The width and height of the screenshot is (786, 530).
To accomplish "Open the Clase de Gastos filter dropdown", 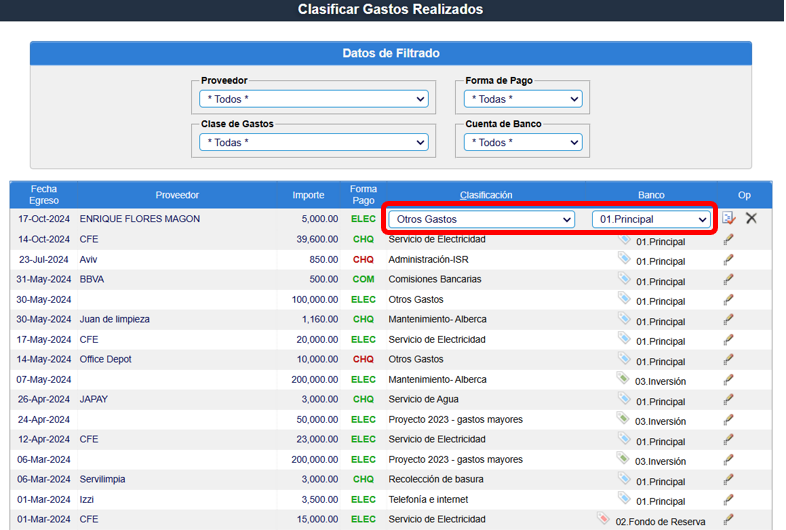I will tap(314, 142).
